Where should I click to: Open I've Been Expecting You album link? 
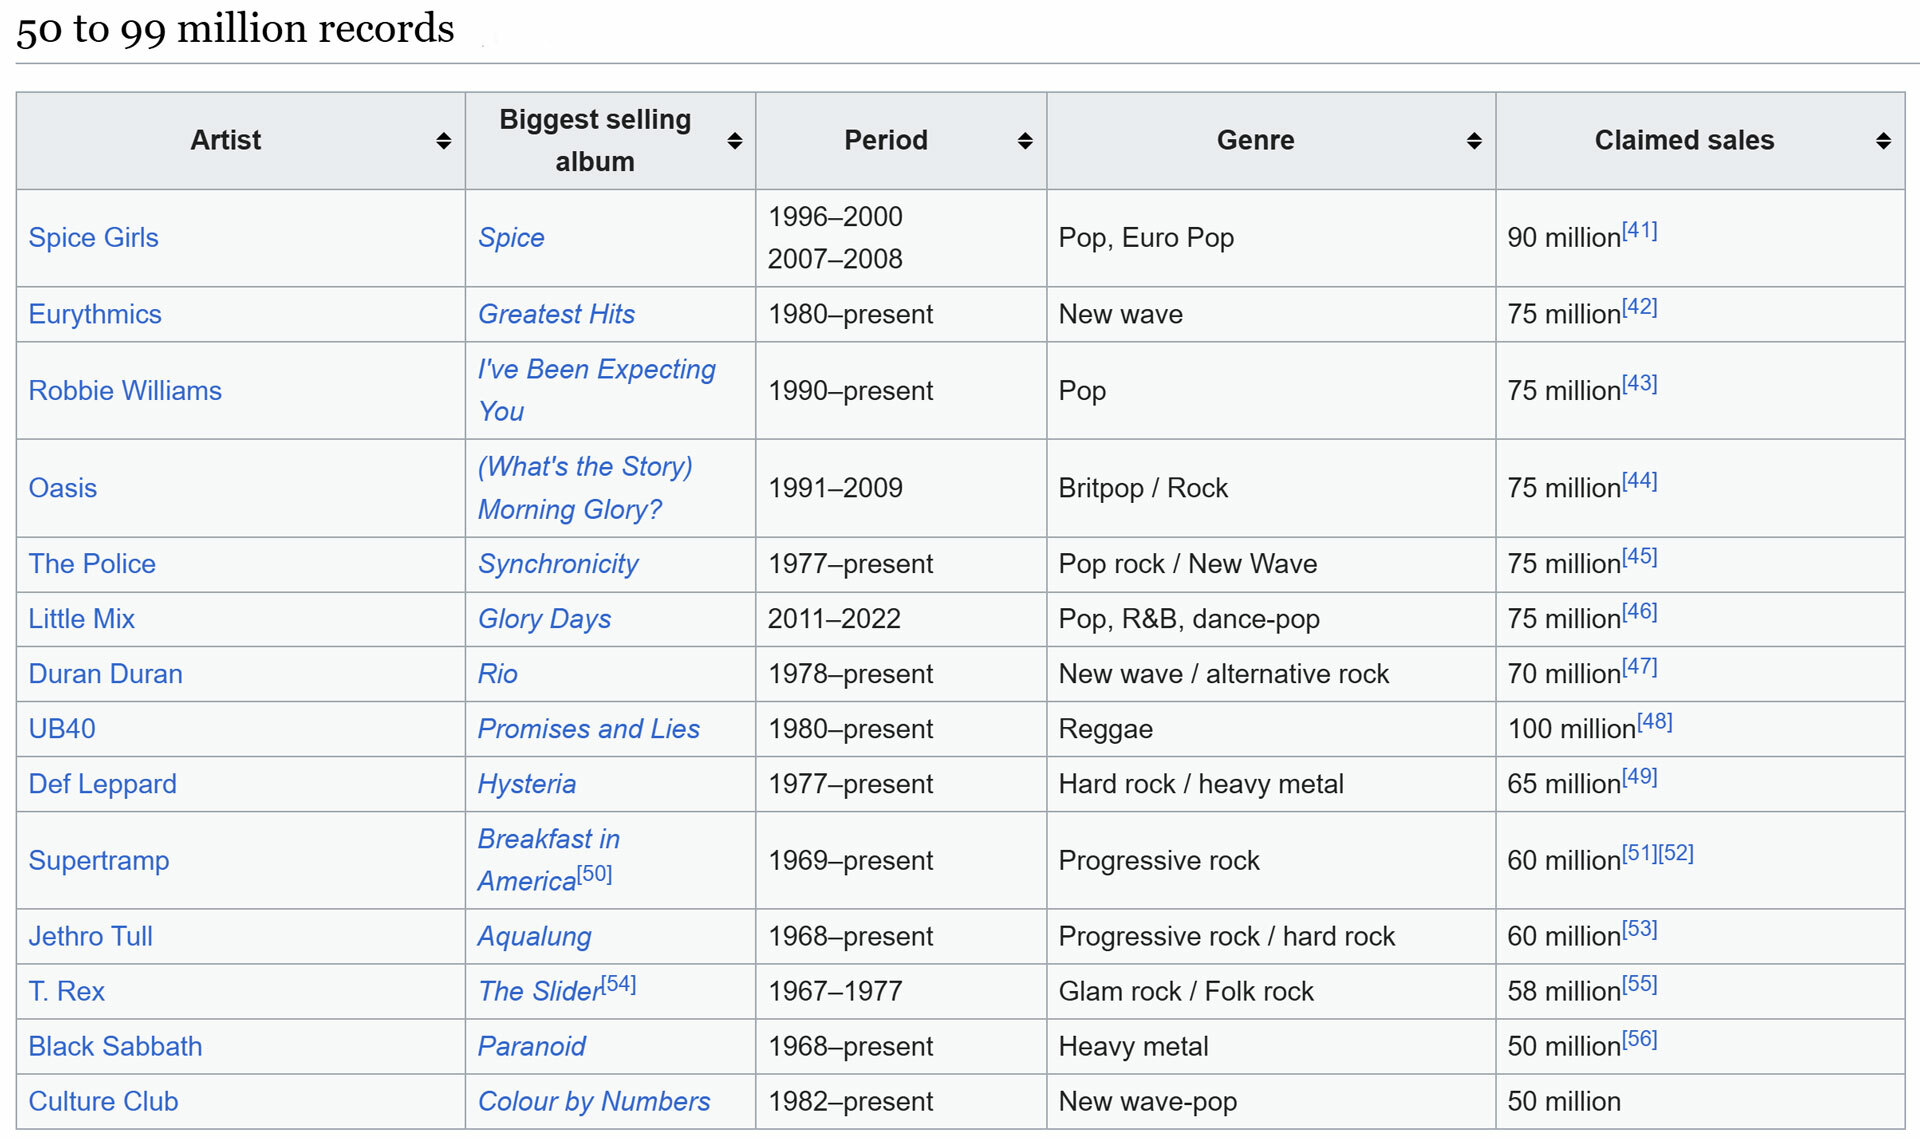point(596,391)
